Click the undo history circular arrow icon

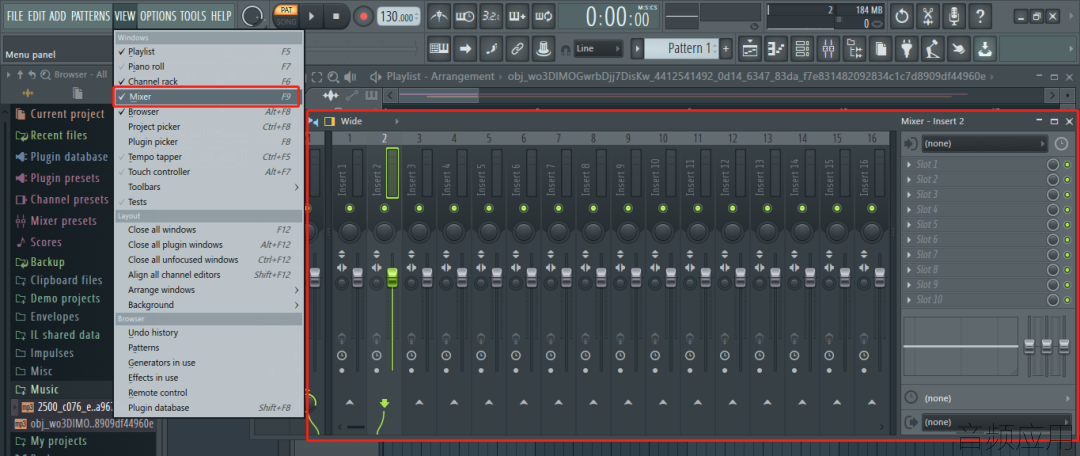[x=902, y=16]
